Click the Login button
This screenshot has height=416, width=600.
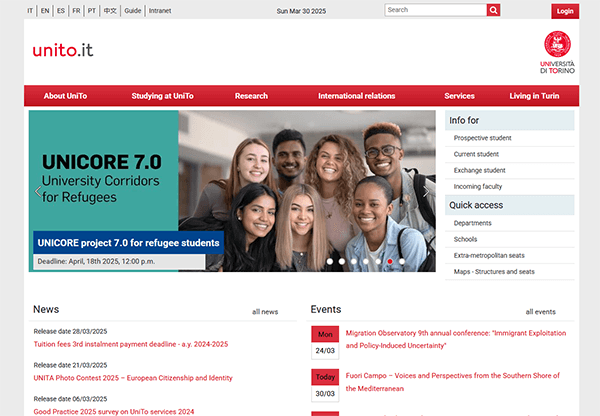(565, 11)
